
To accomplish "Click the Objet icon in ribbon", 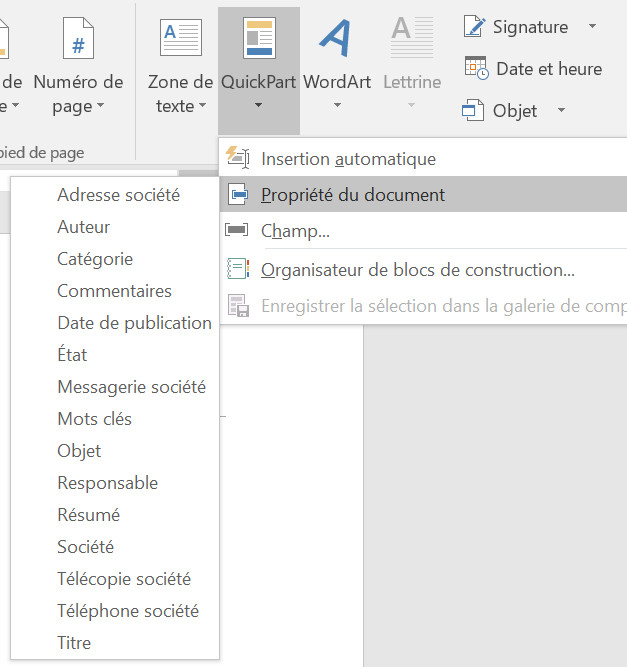I will tap(473, 111).
